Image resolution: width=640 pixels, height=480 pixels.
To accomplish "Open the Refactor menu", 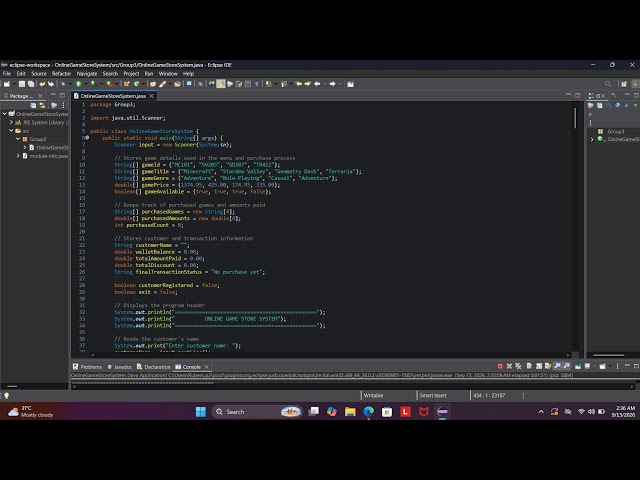I will coord(62,74).
